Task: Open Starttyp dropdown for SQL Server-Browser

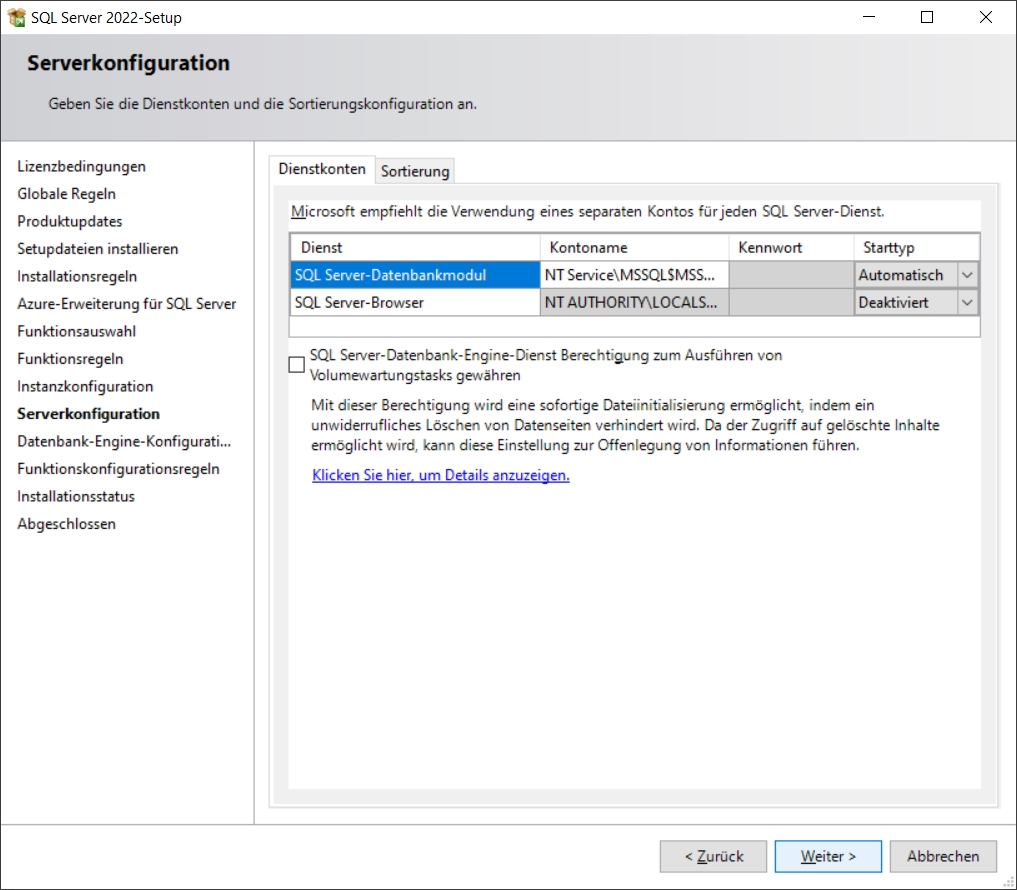Action: point(967,302)
